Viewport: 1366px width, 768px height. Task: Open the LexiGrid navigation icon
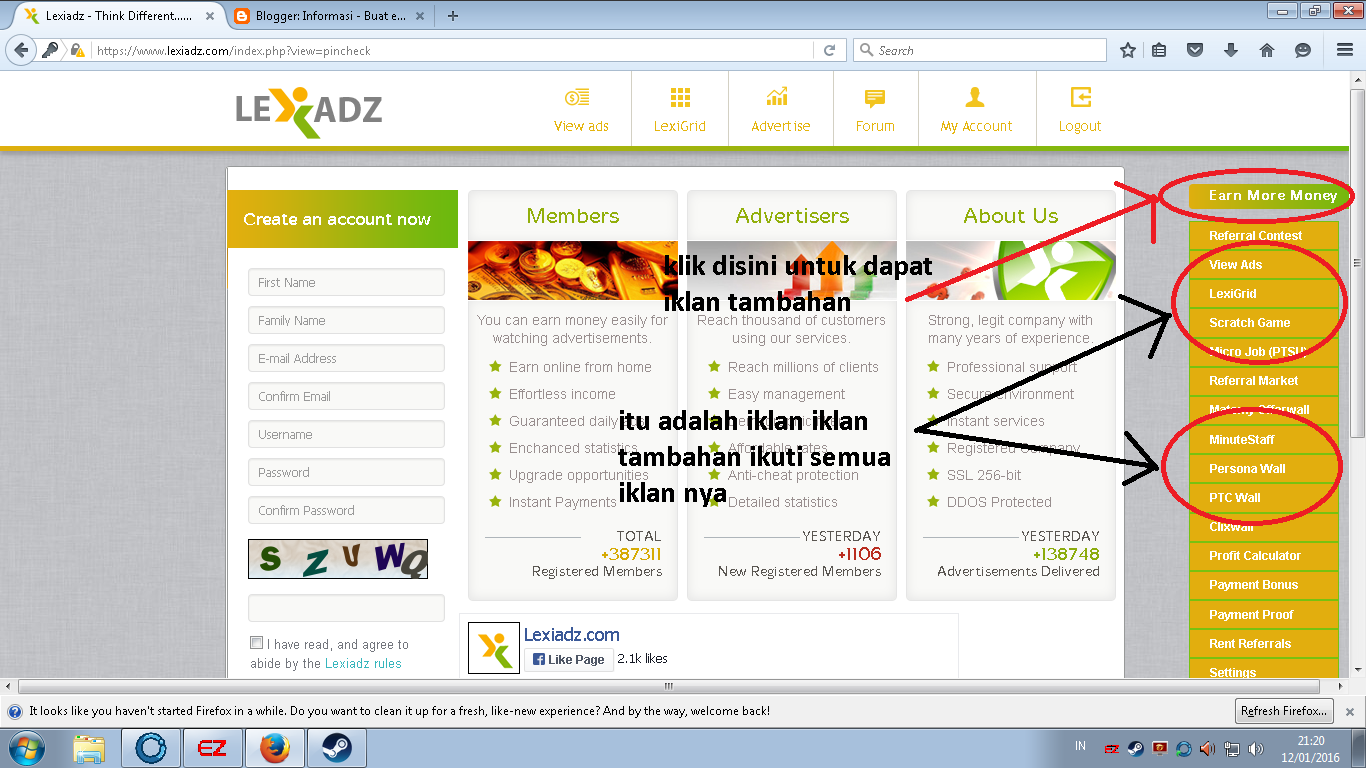pyautogui.click(x=680, y=98)
